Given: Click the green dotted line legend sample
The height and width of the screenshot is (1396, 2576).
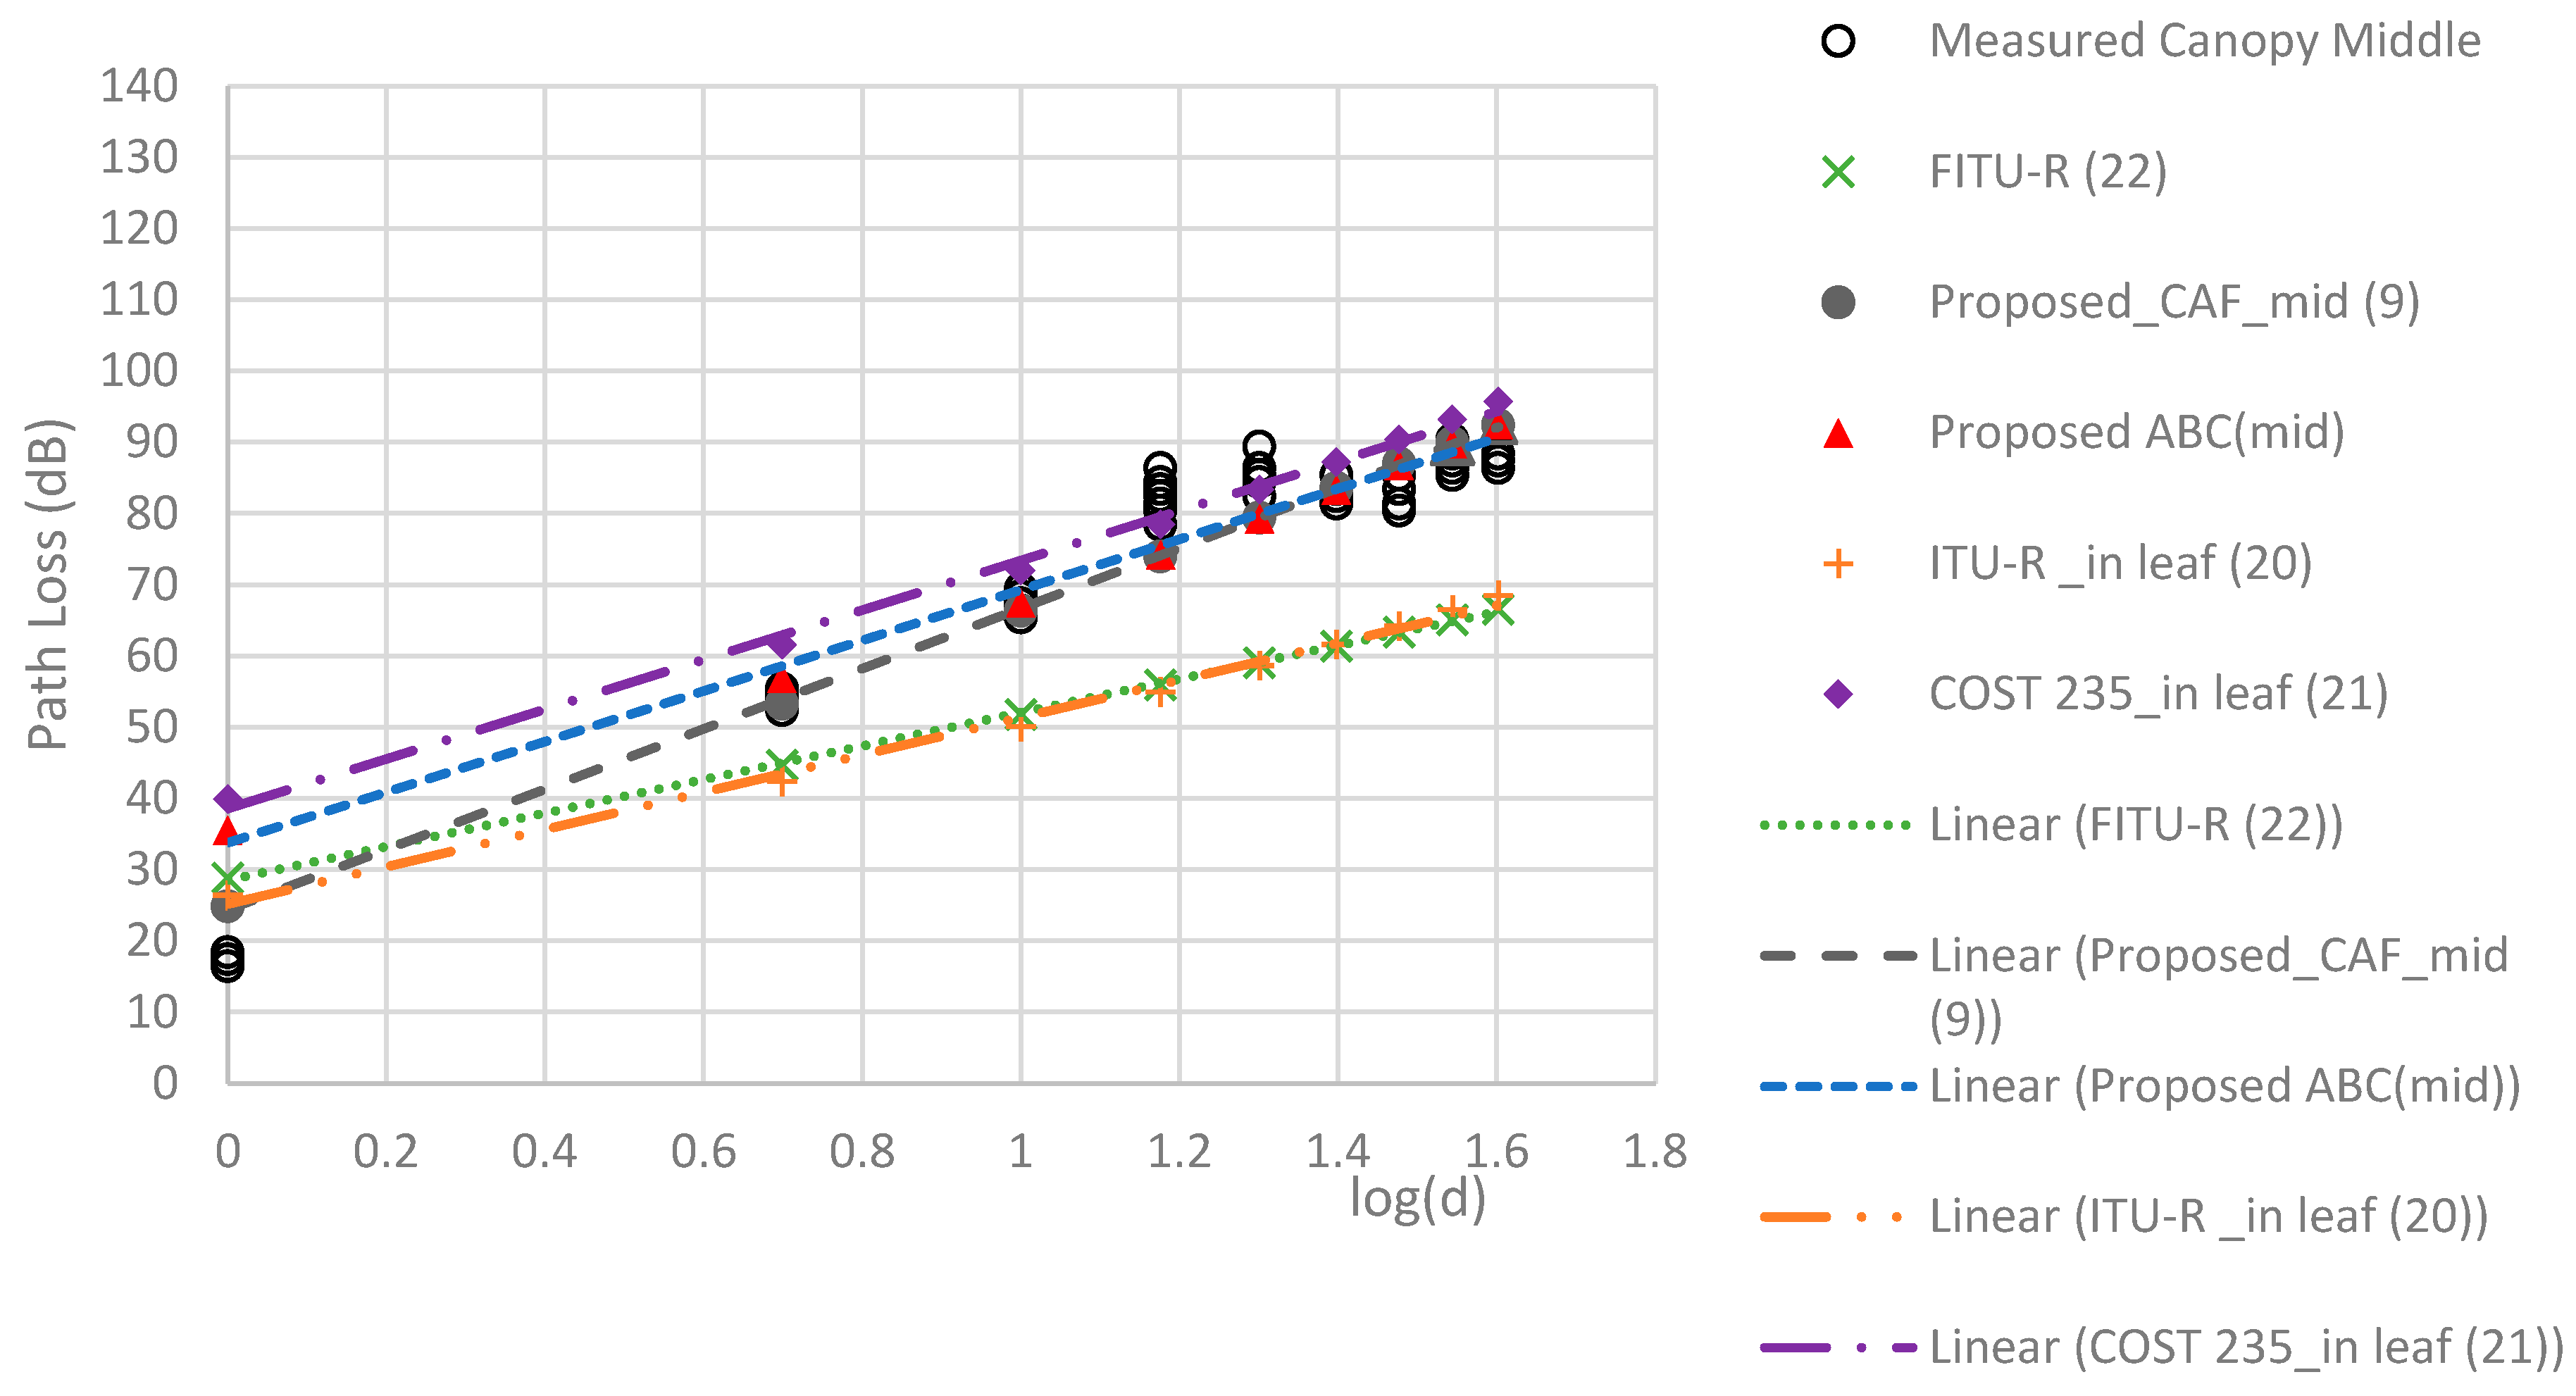Looking at the screenshot, I should 1836,825.
